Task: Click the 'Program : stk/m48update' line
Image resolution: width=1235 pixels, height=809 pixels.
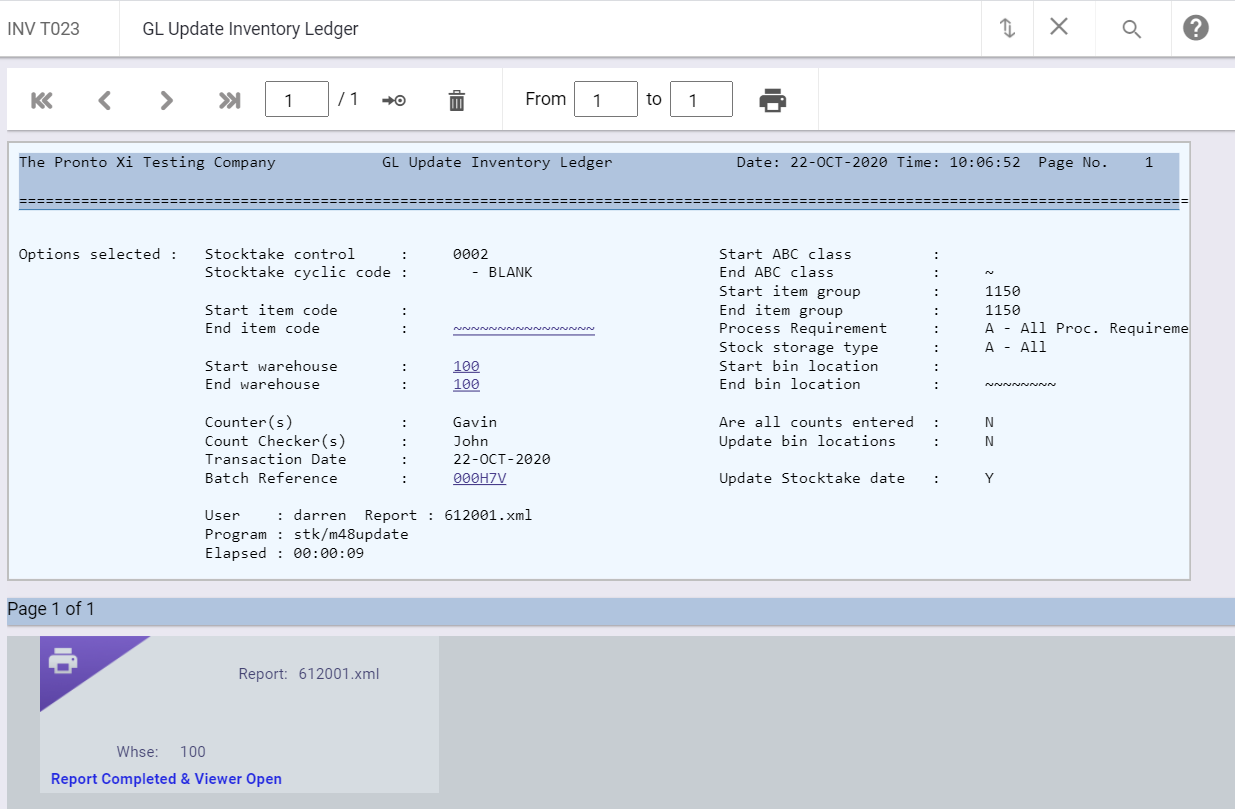Action: [307, 534]
